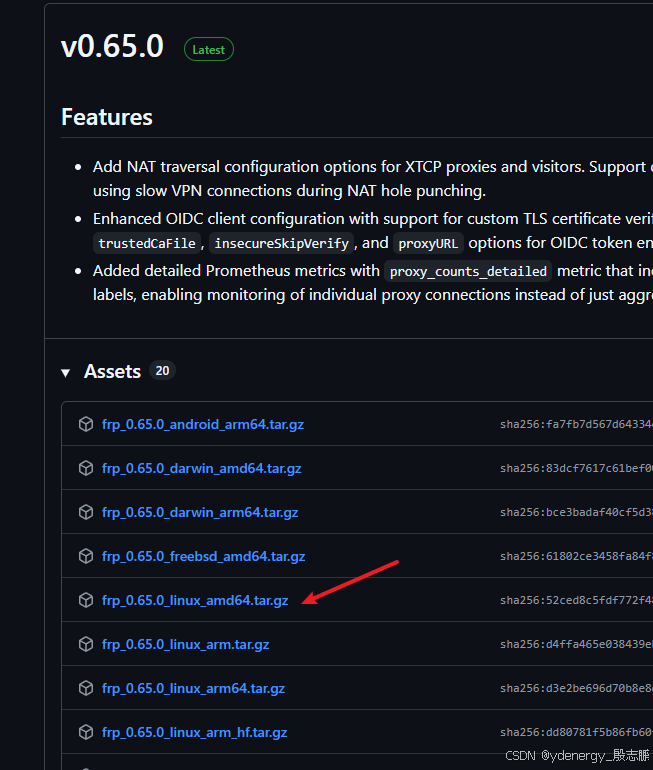Click package icon beside frp_0.65.0_linux_arm_hf.tar.gz
653x770 pixels.
click(x=86, y=732)
